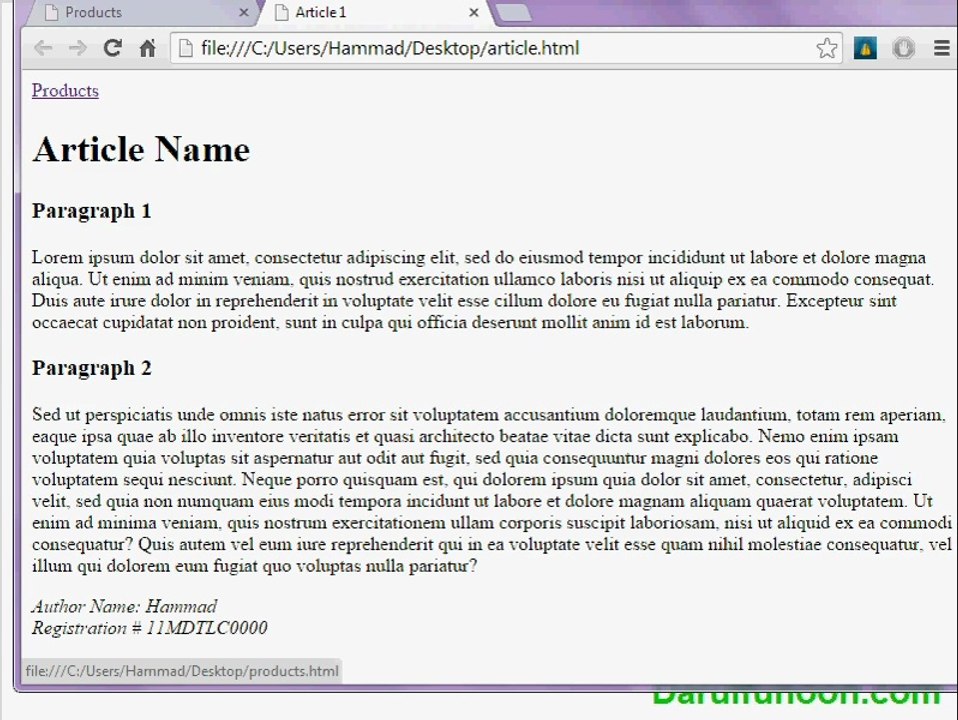Follow the Products hyperlink

[65, 90]
